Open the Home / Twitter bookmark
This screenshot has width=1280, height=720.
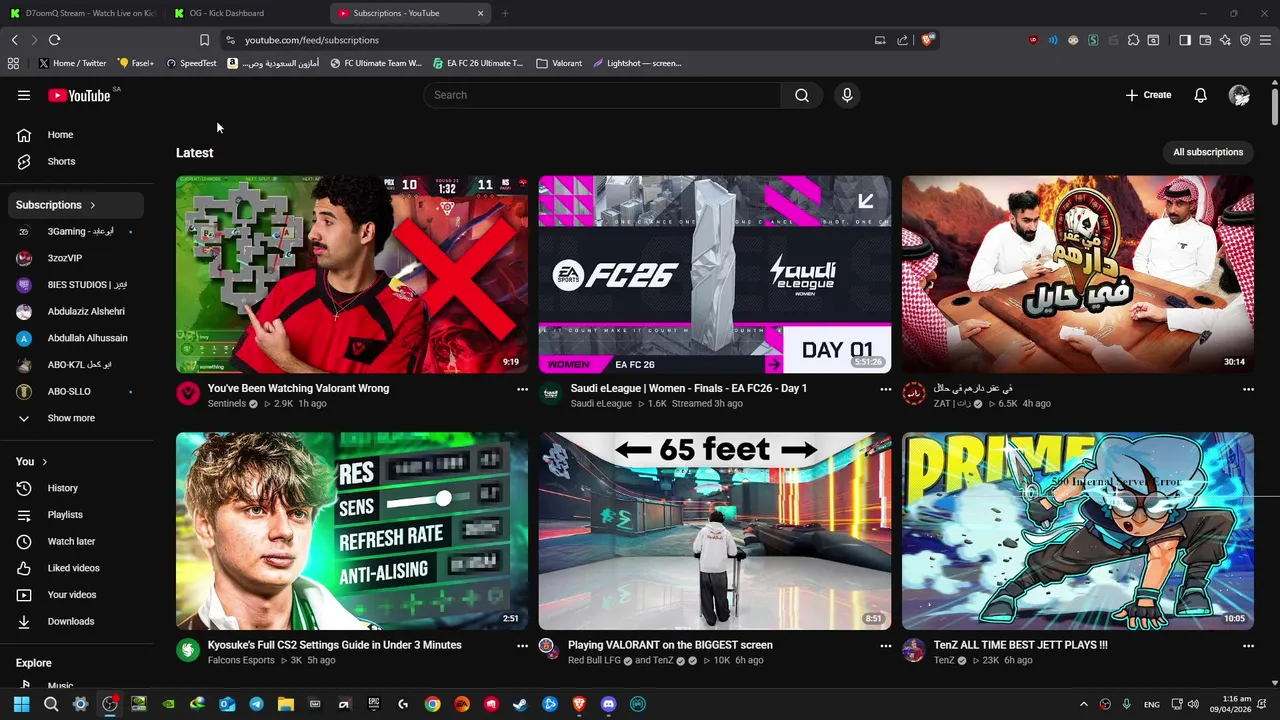(x=72, y=63)
